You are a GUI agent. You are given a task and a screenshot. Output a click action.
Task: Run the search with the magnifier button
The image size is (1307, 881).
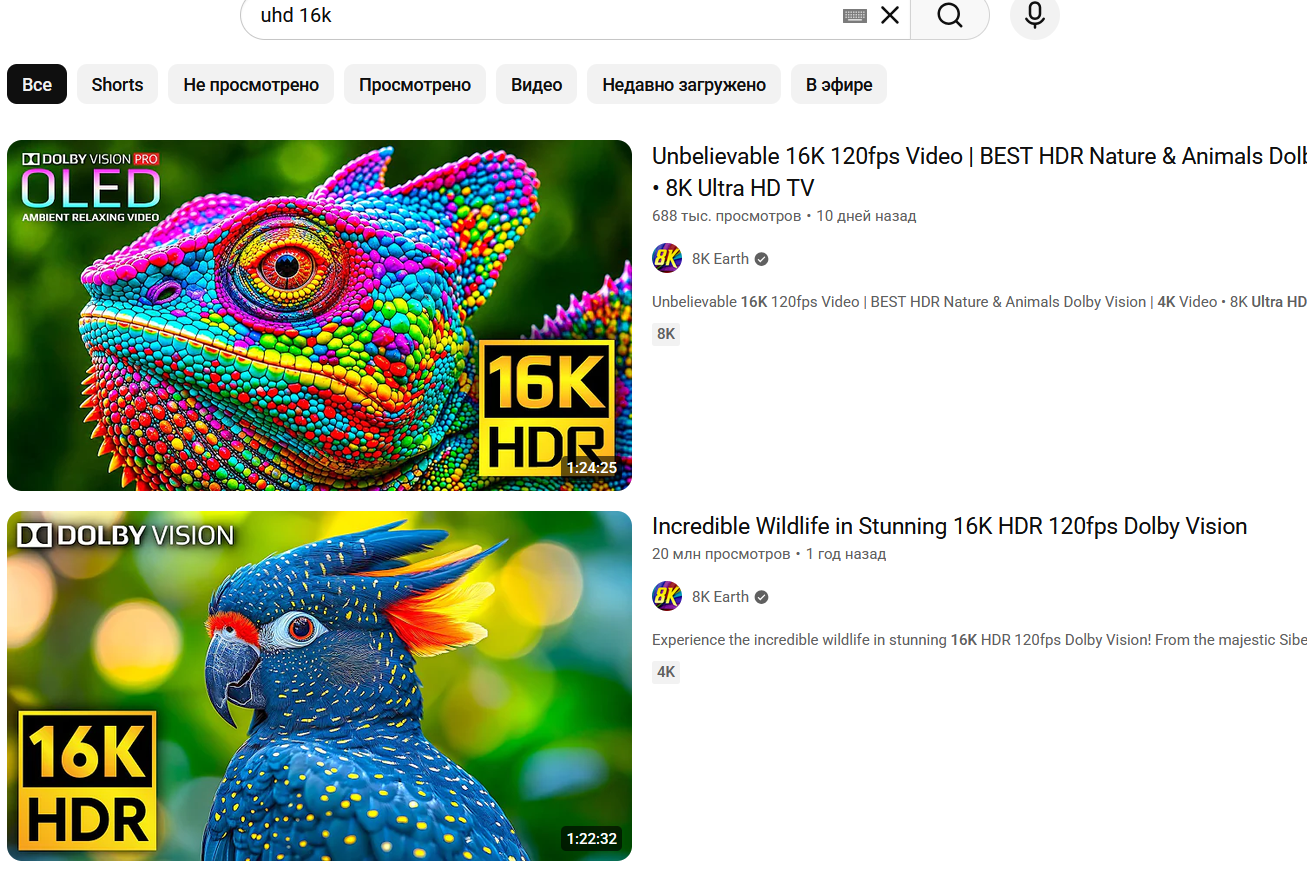(x=950, y=16)
